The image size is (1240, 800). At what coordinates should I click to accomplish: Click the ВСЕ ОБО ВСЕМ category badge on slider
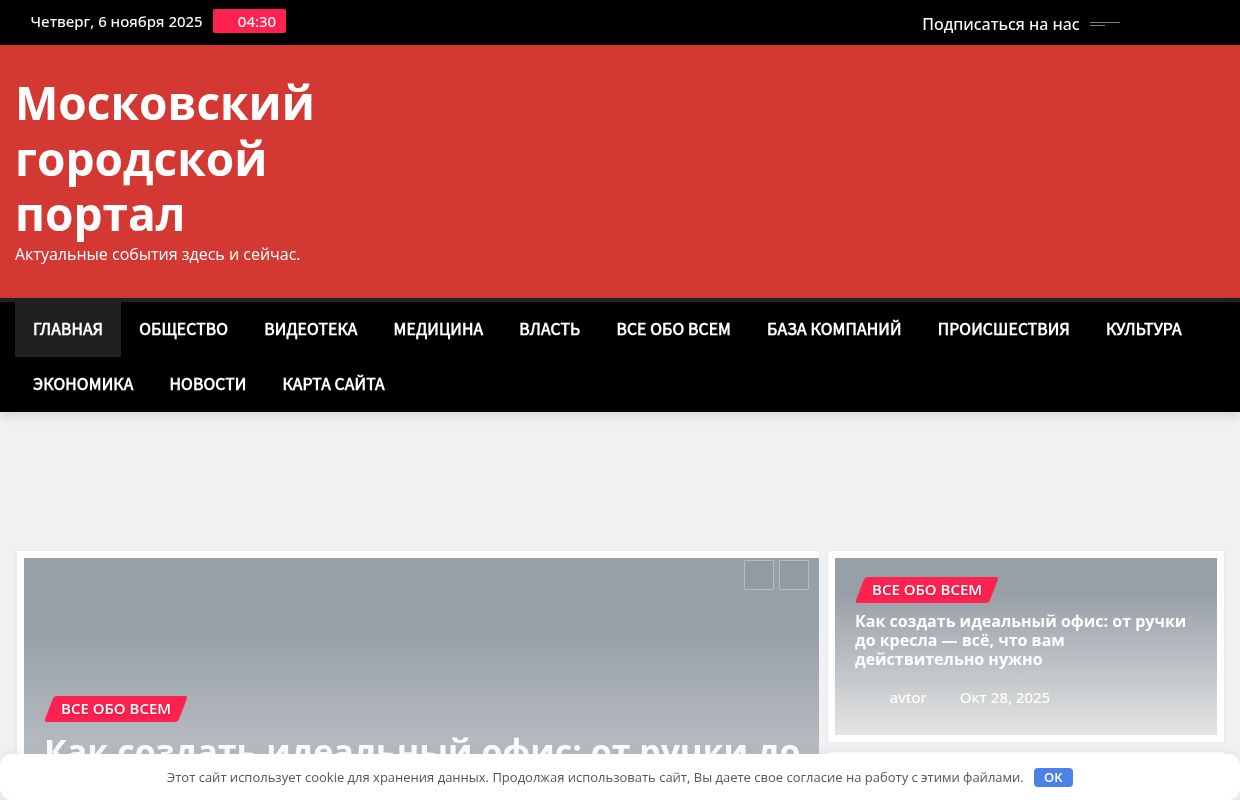(116, 708)
